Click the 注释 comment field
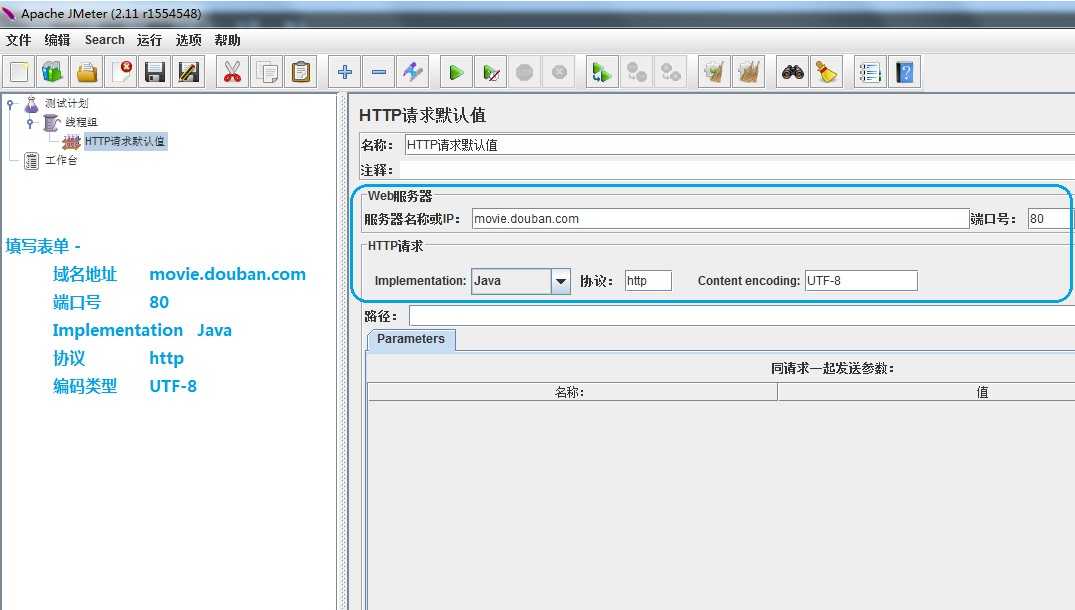The image size is (1075, 610). 737,170
